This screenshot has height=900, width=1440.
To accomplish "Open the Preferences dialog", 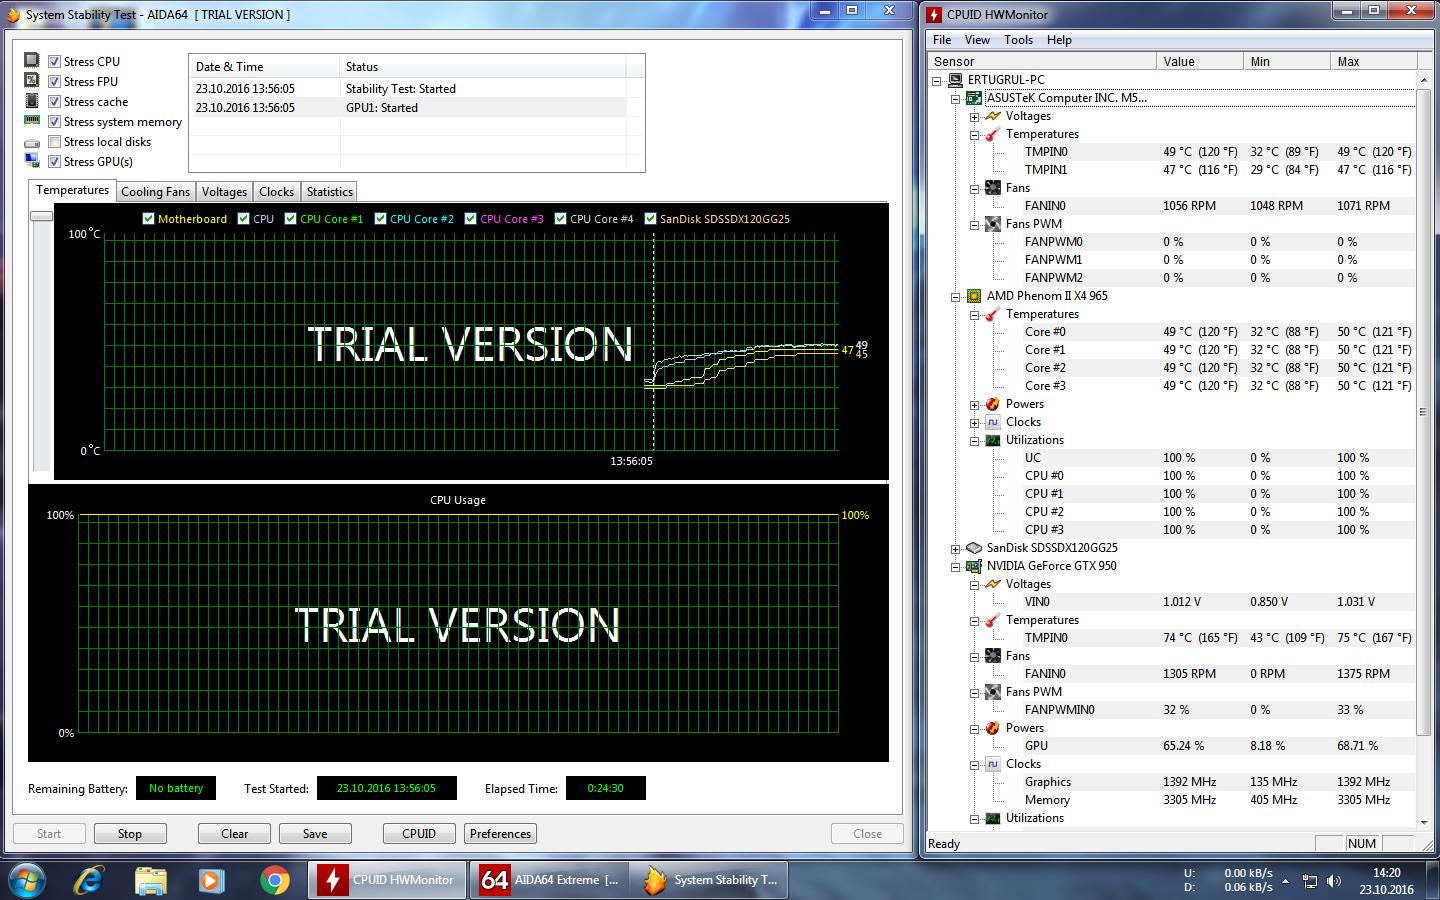I will pyautogui.click(x=500, y=834).
